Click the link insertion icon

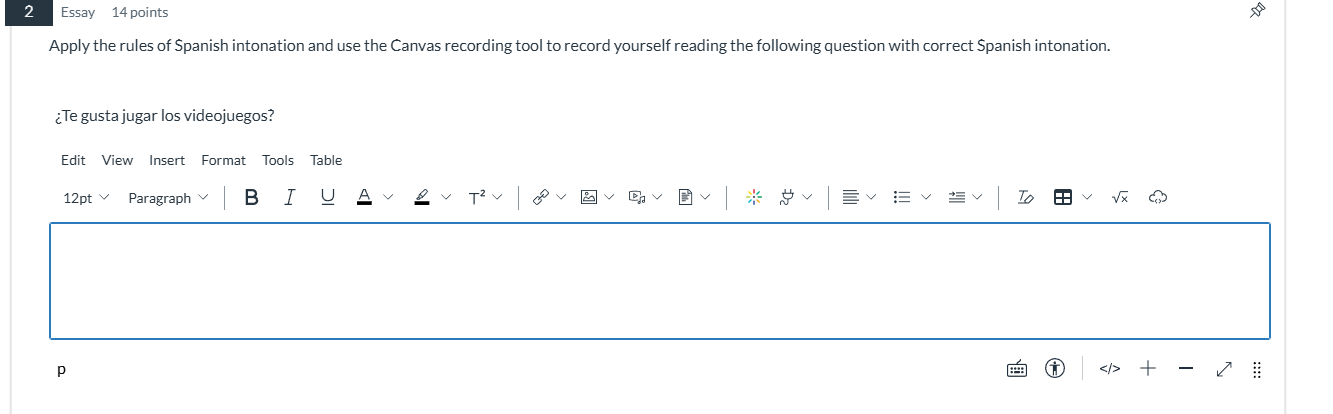point(541,198)
